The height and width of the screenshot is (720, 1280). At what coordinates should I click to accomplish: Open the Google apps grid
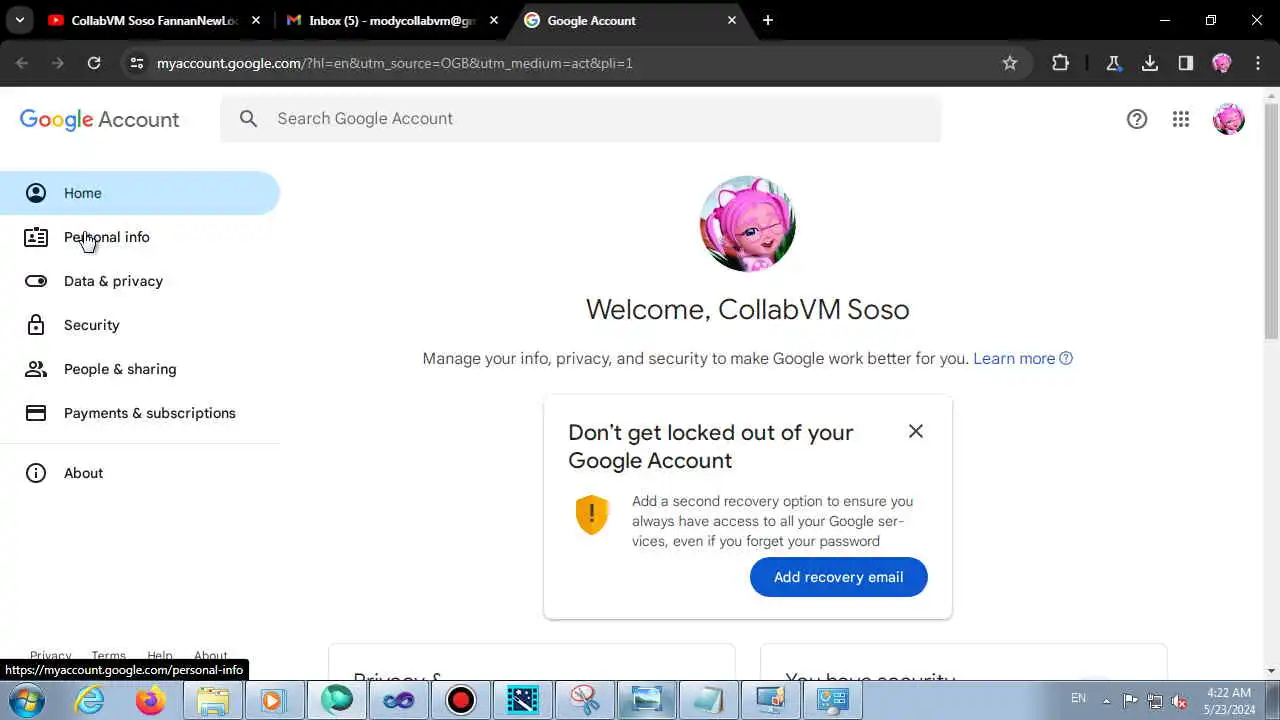click(1181, 119)
